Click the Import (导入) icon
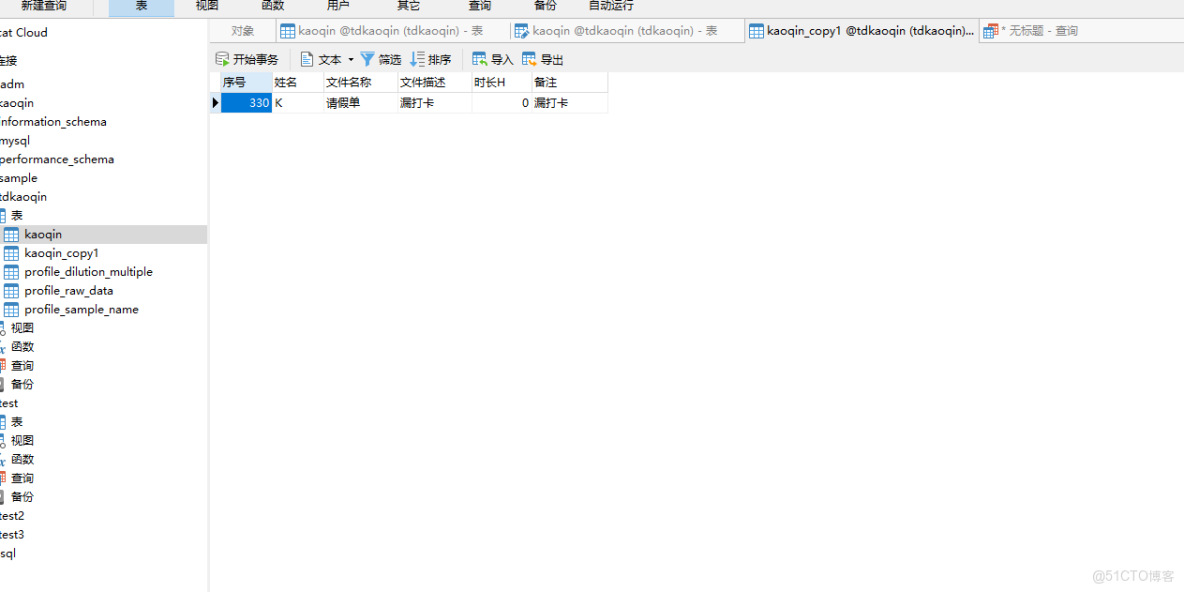 [x=490, y=58]
